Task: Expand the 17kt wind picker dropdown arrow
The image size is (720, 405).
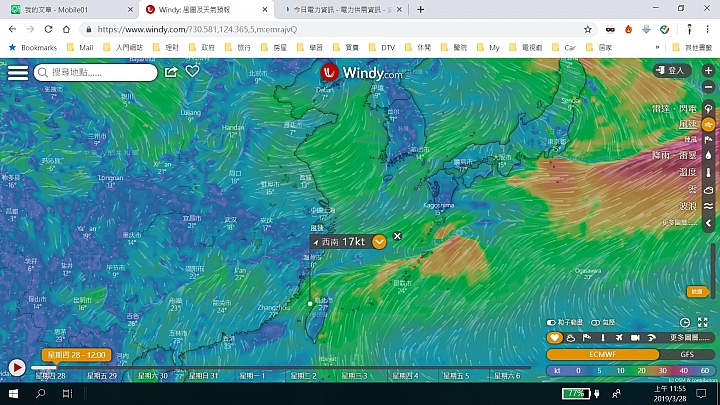Action: pos(379,242)
